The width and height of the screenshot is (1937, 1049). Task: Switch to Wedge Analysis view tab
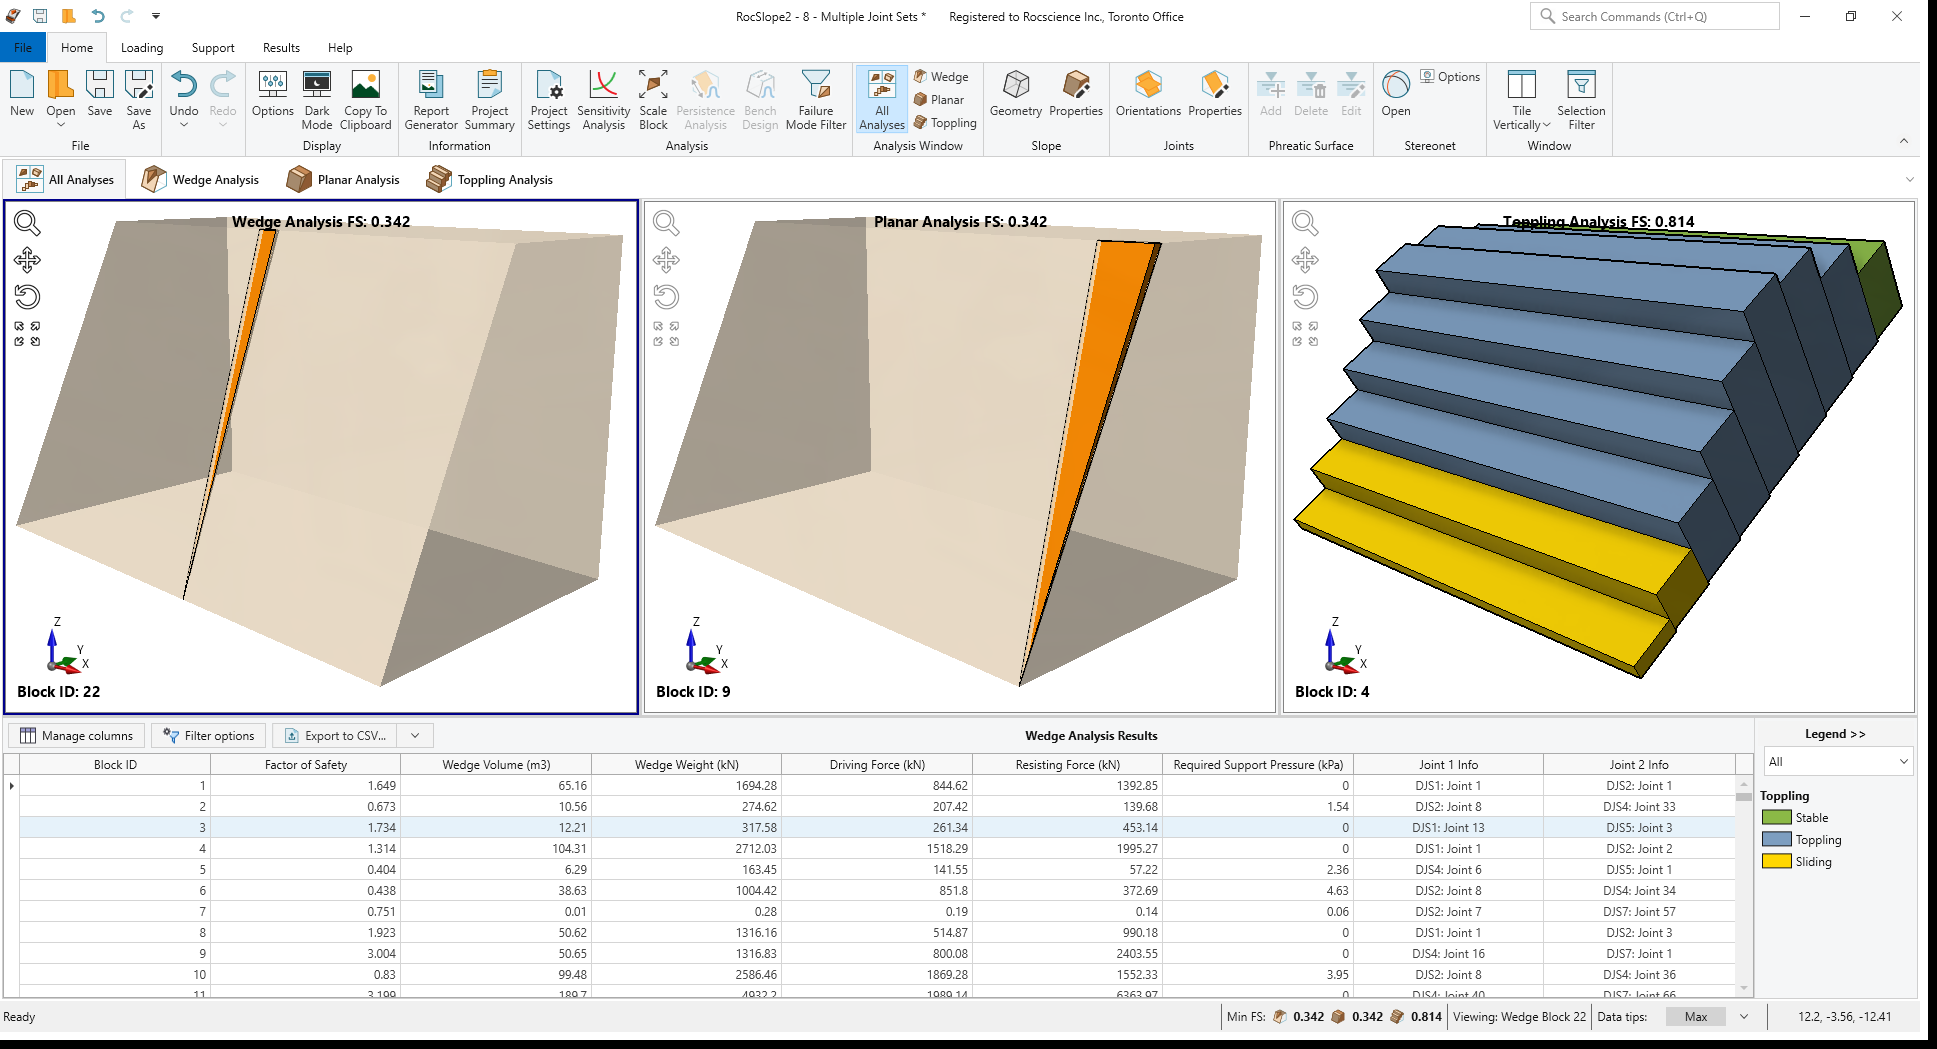[x=200, y=180]
